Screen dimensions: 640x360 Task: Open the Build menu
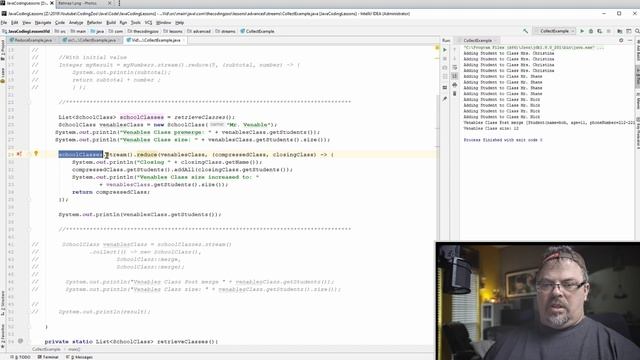click(x=111, y=23)
